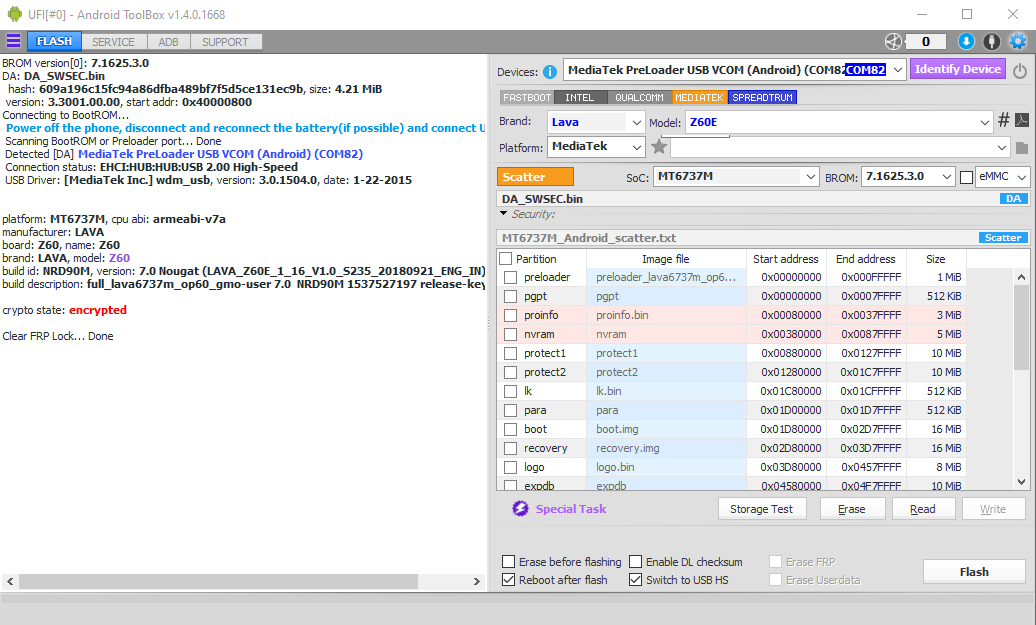The width and height of the screenshot is (1036, 625).
Task: Click the black key dongle icon
Action: click(x=991, y=42)
